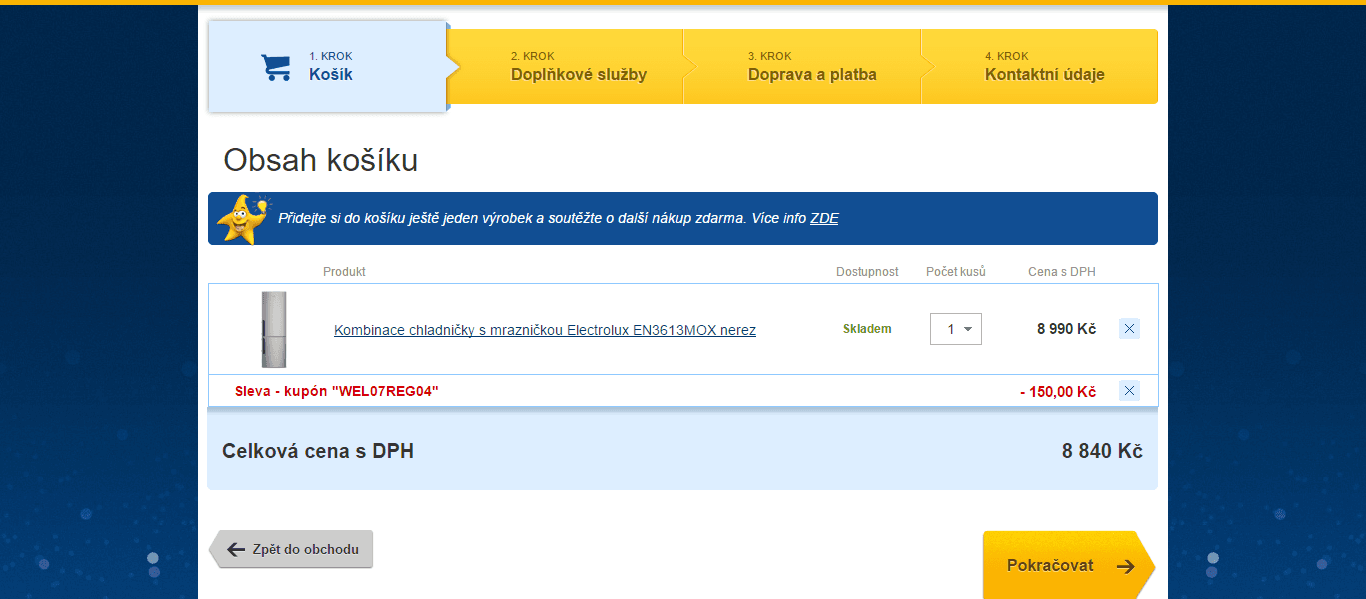Click the refrigerator product thumbnail

coord(273,329)
